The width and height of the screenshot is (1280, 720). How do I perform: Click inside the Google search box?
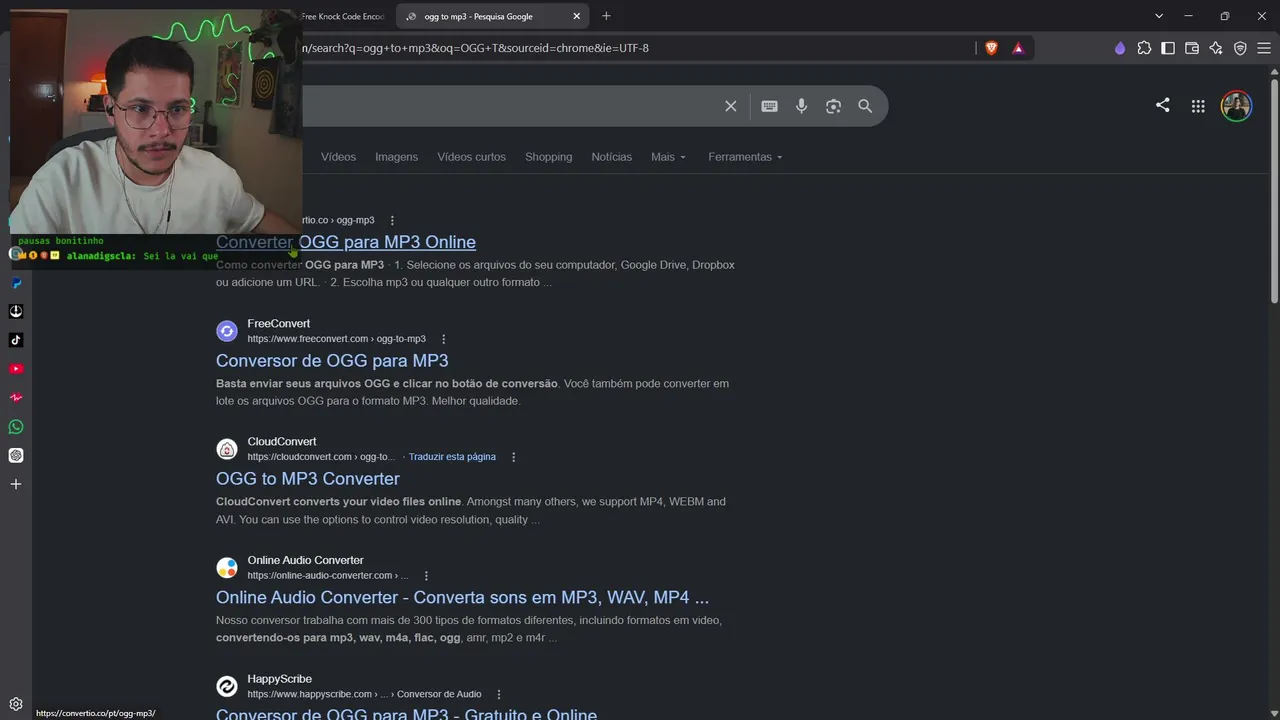508,106
